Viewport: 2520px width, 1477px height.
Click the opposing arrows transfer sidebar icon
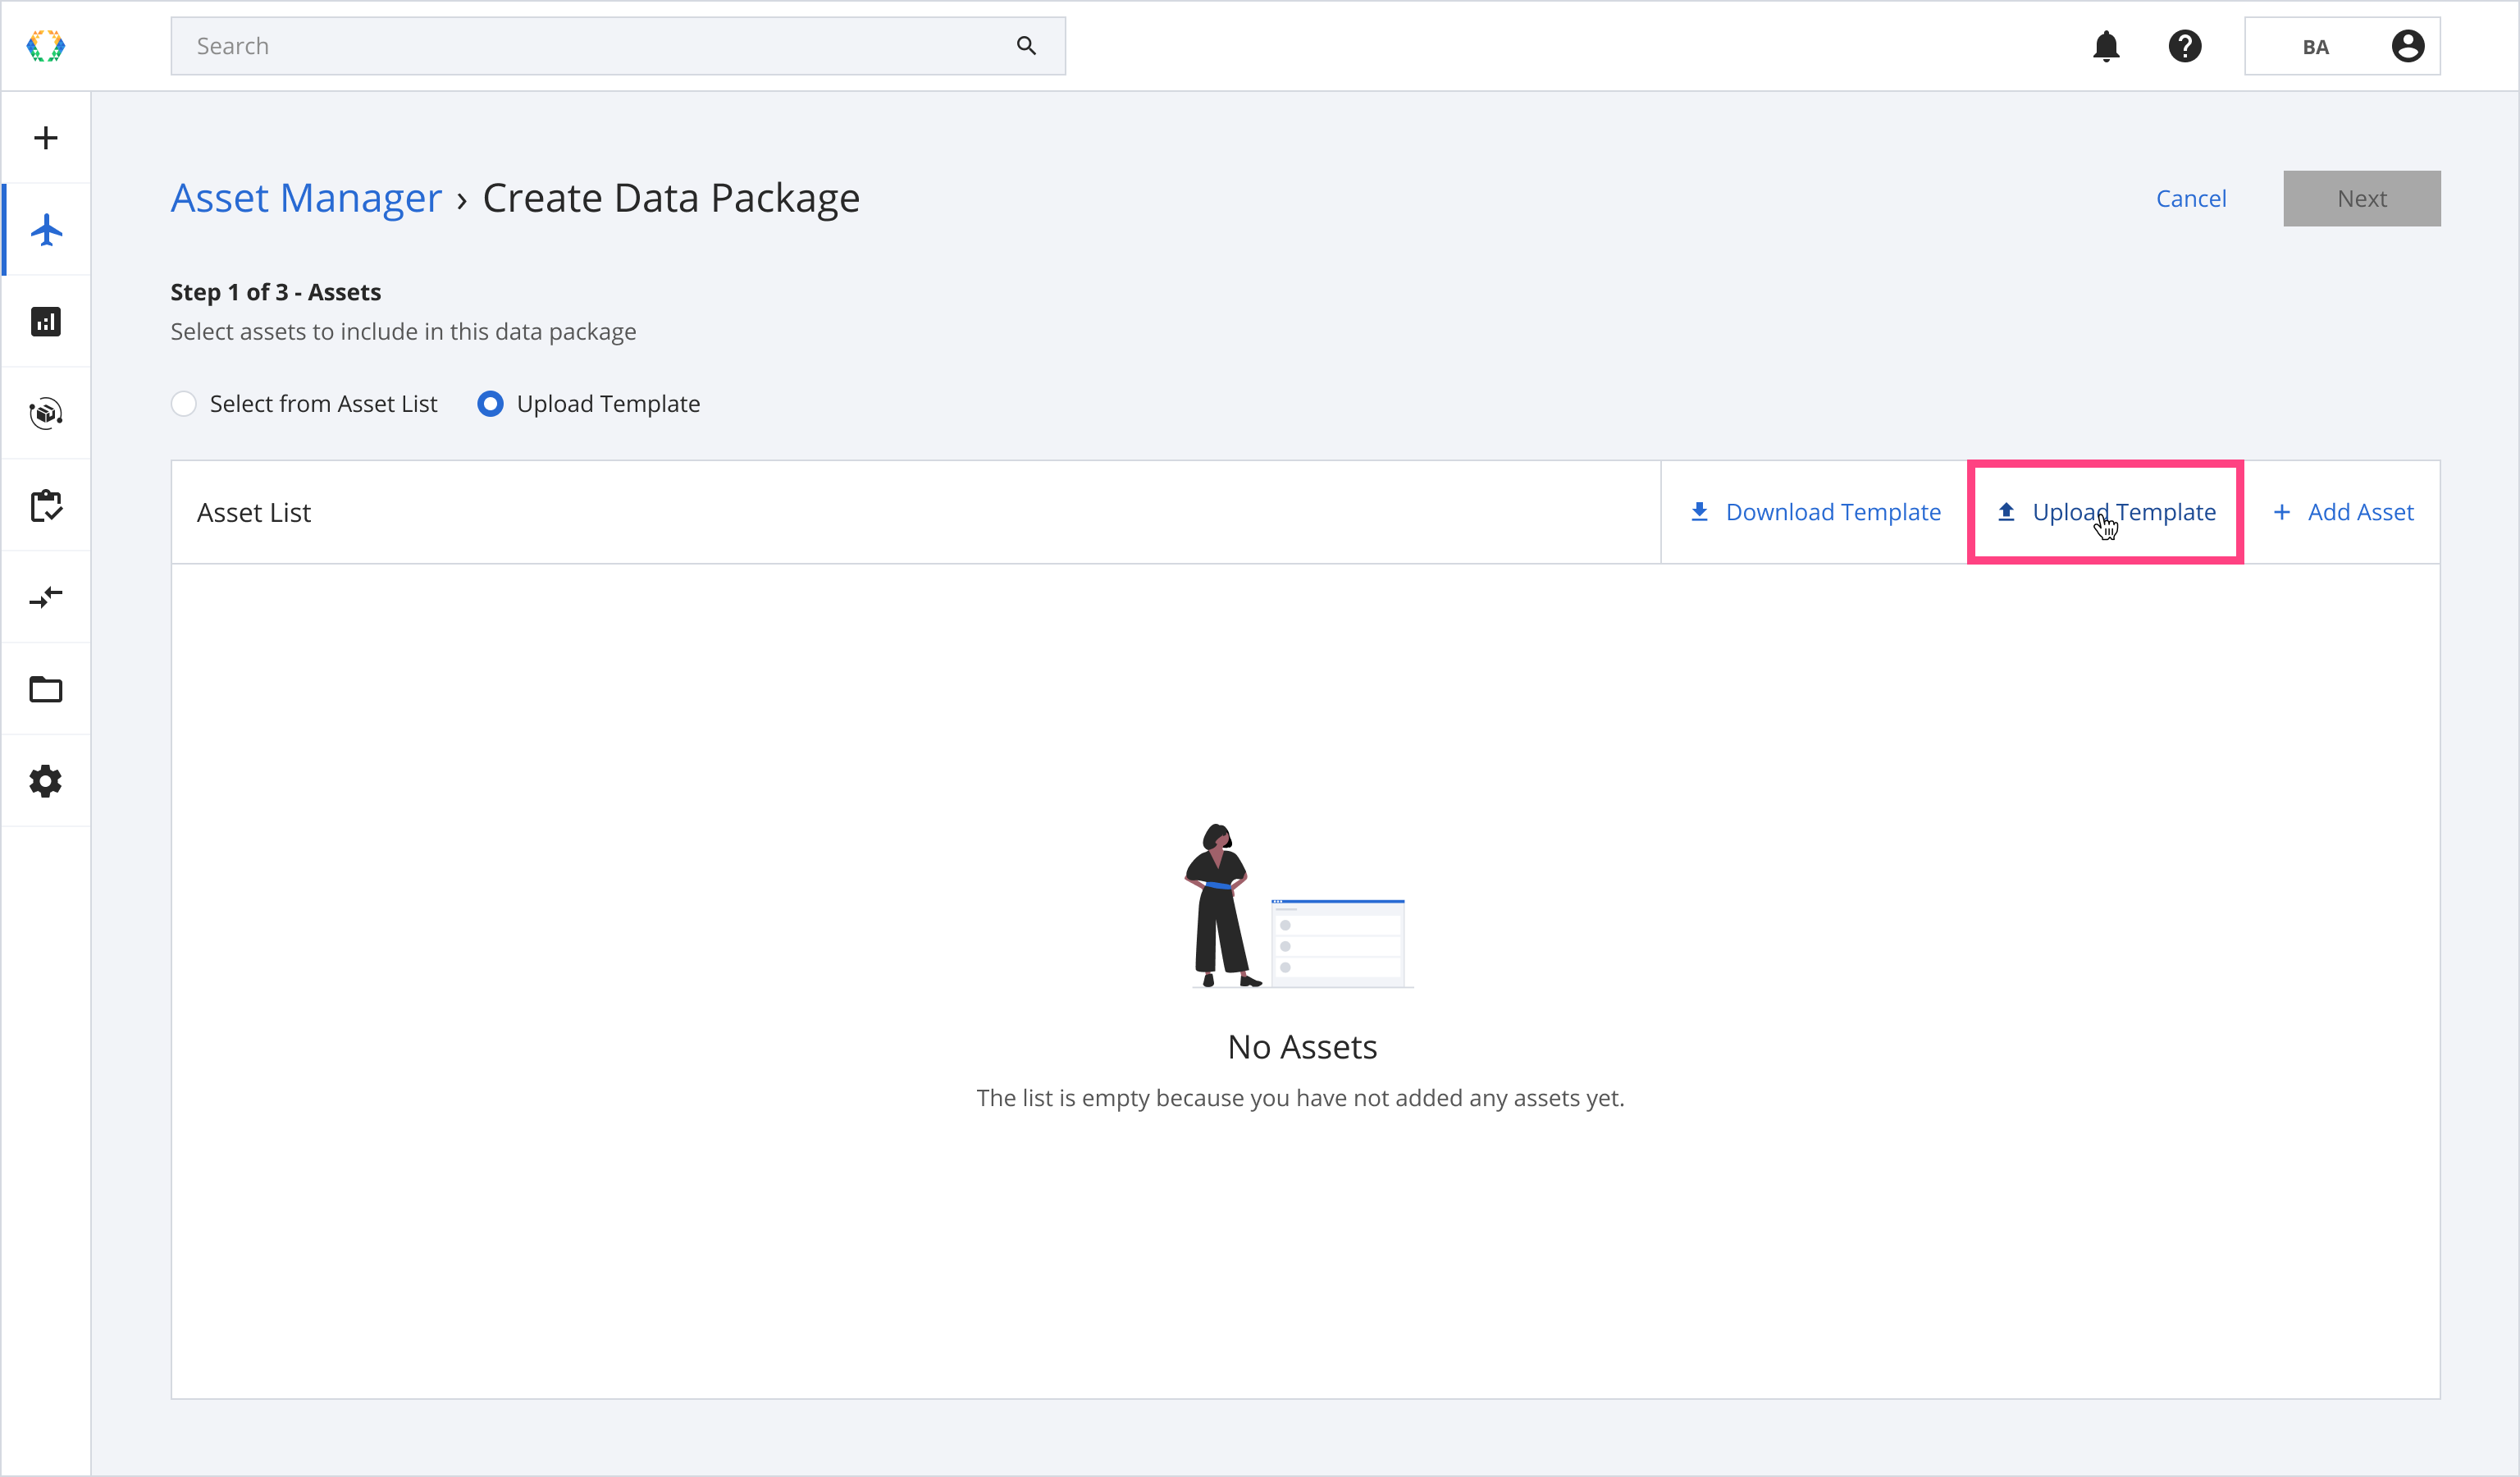point(46,597)
